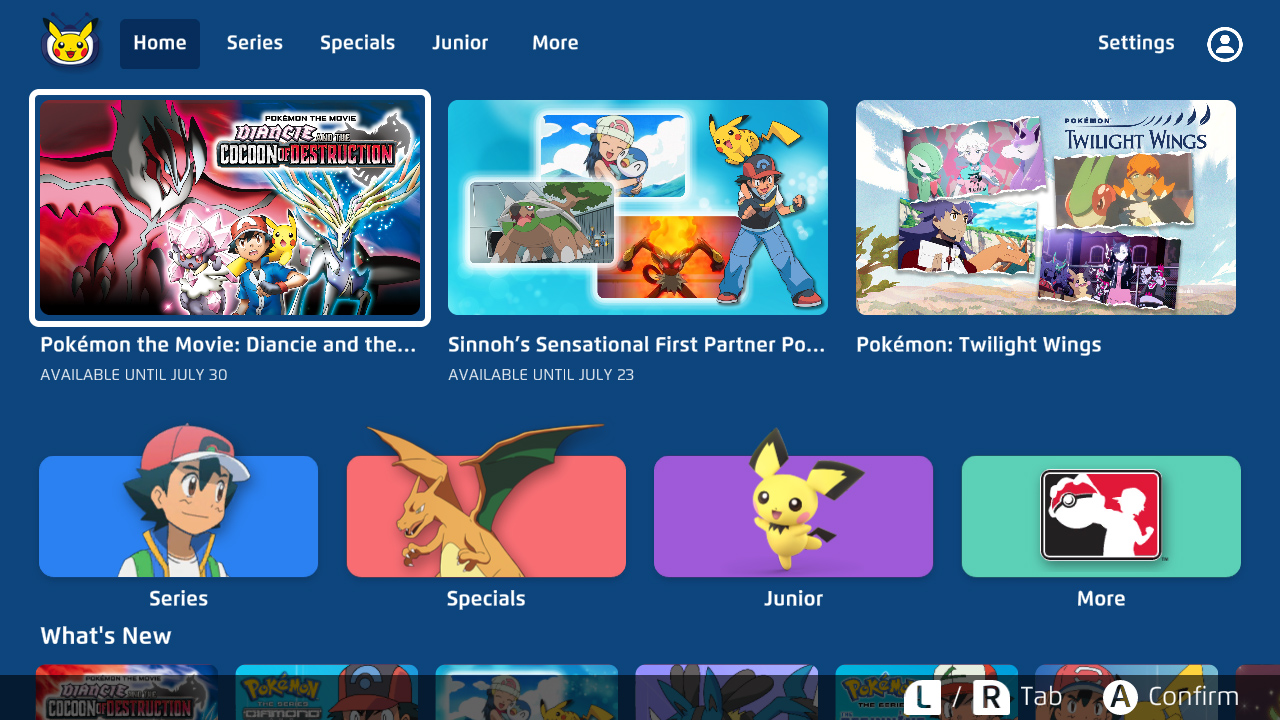Image resolution: width=1280 pixels, height=720 pixels.
Task: Open Sinnoh's Sensational First Partner featured banner
Action: pyautogui.click(x=638, y=208)
